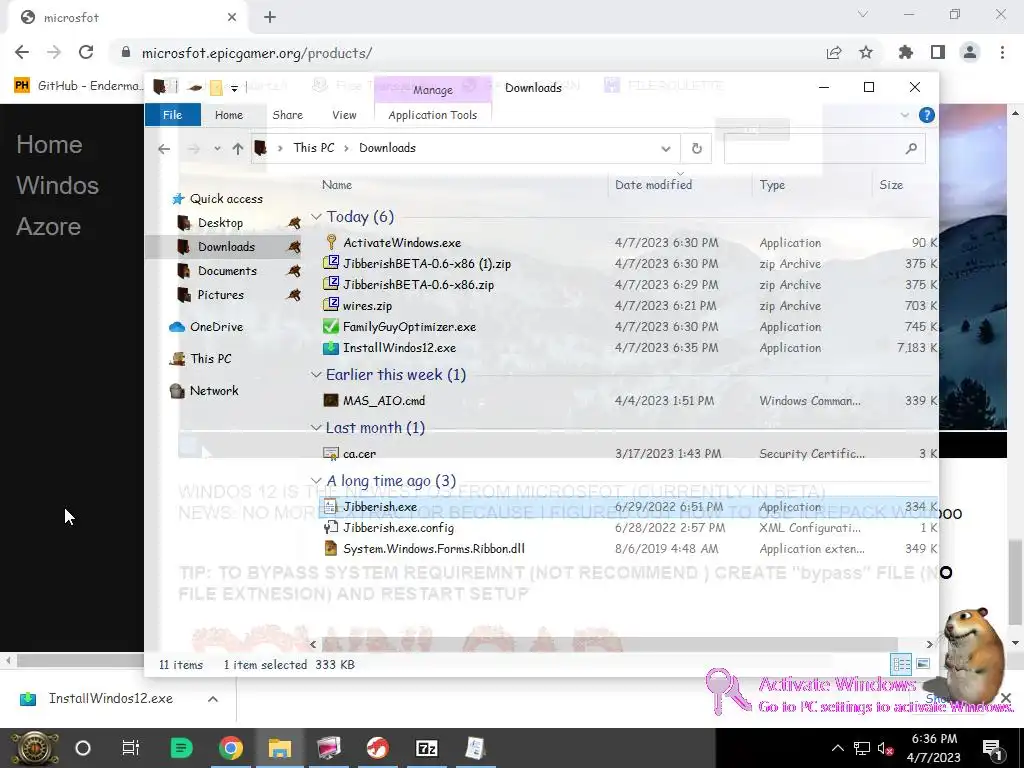Screen dimensions: 1024x768
Task: Select Desktop in Quick access
Action: (220, 223)
